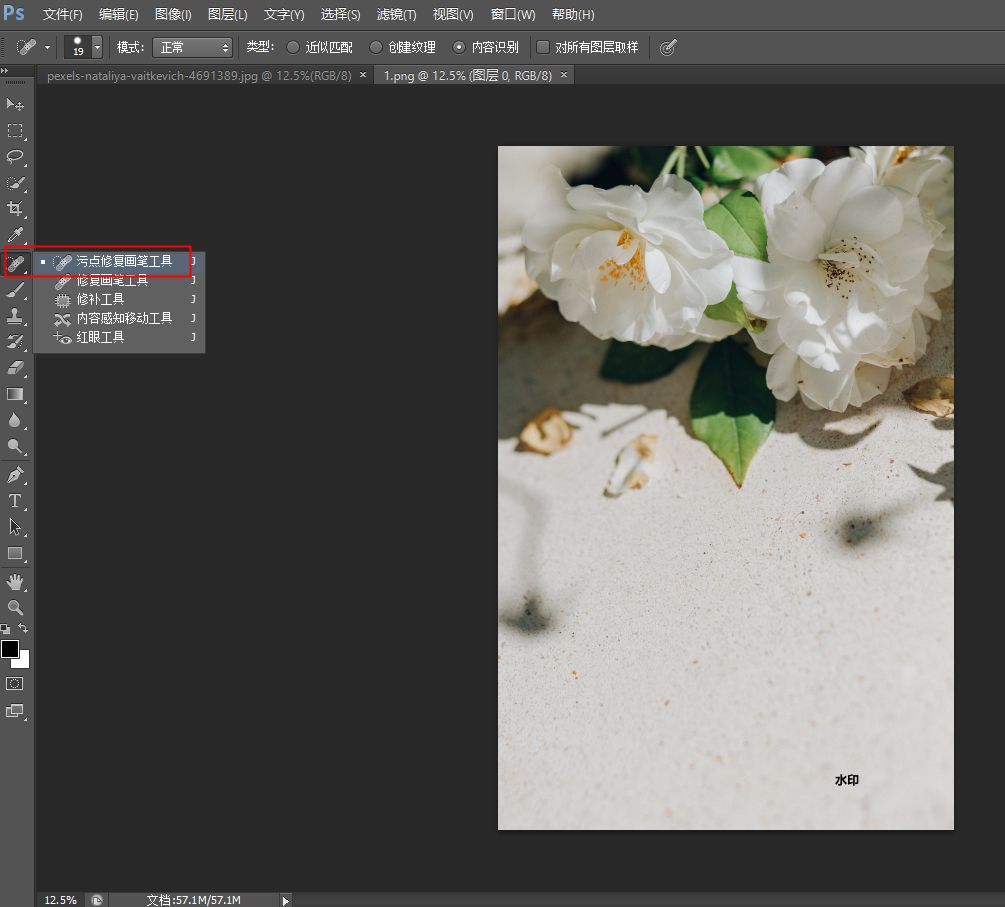Open the 滤镜(T) menu
The width and height of the screenshot is (1005, 907).
pyautogui.click(x=396, y=15)
